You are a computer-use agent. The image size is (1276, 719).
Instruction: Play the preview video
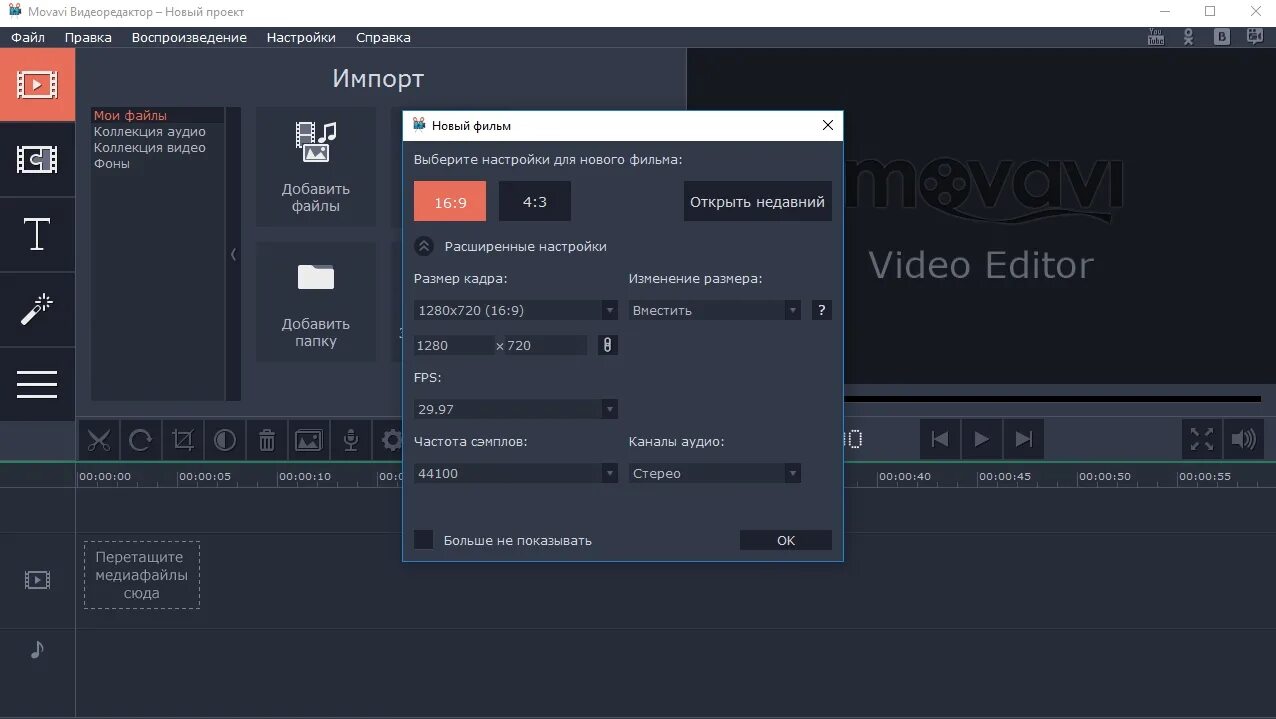[x=981, y=439]
